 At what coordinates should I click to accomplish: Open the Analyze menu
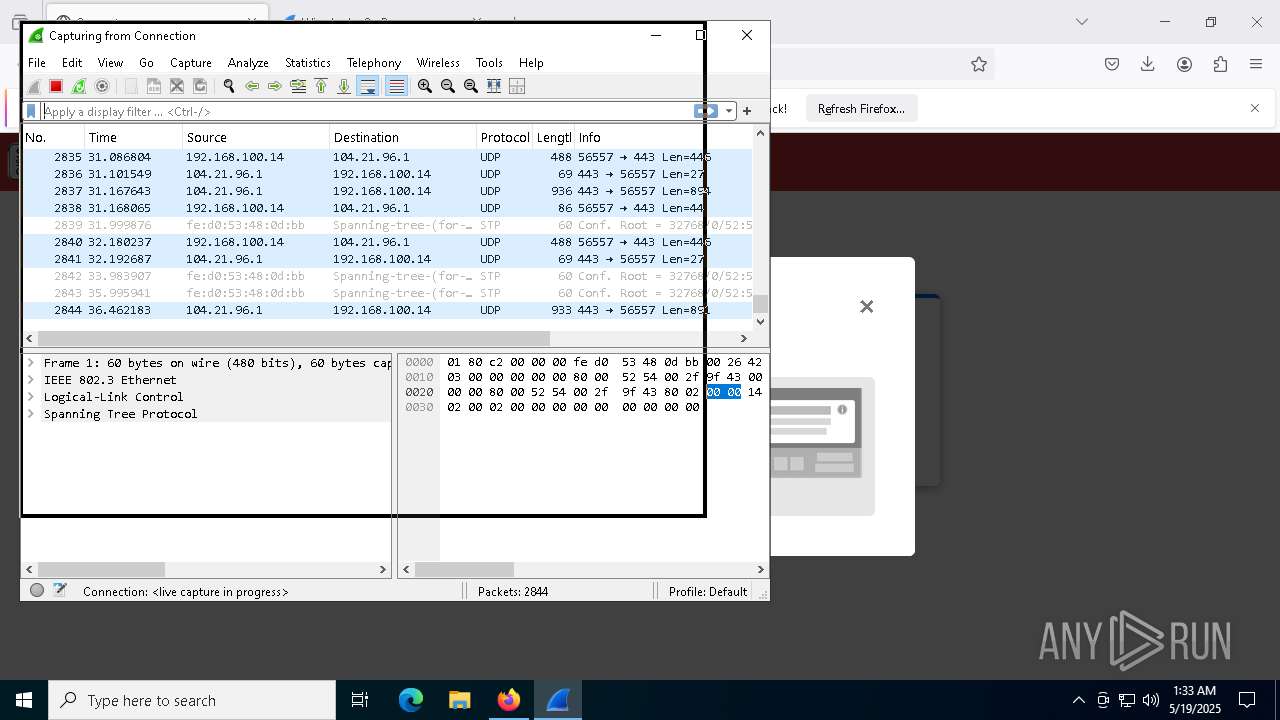click(x=248, y=62)
